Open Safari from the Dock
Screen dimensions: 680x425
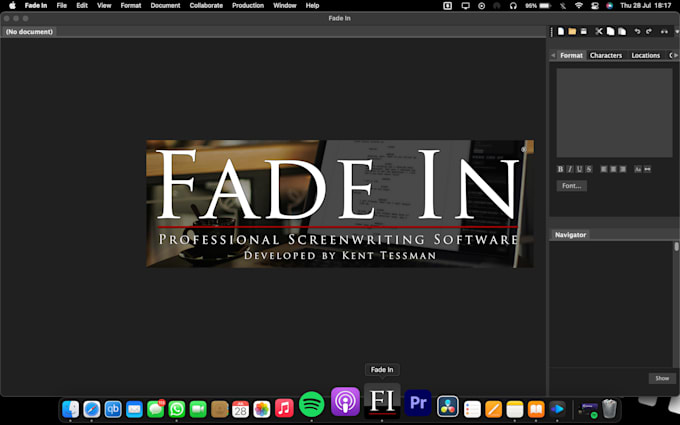(x=92, y=409)
